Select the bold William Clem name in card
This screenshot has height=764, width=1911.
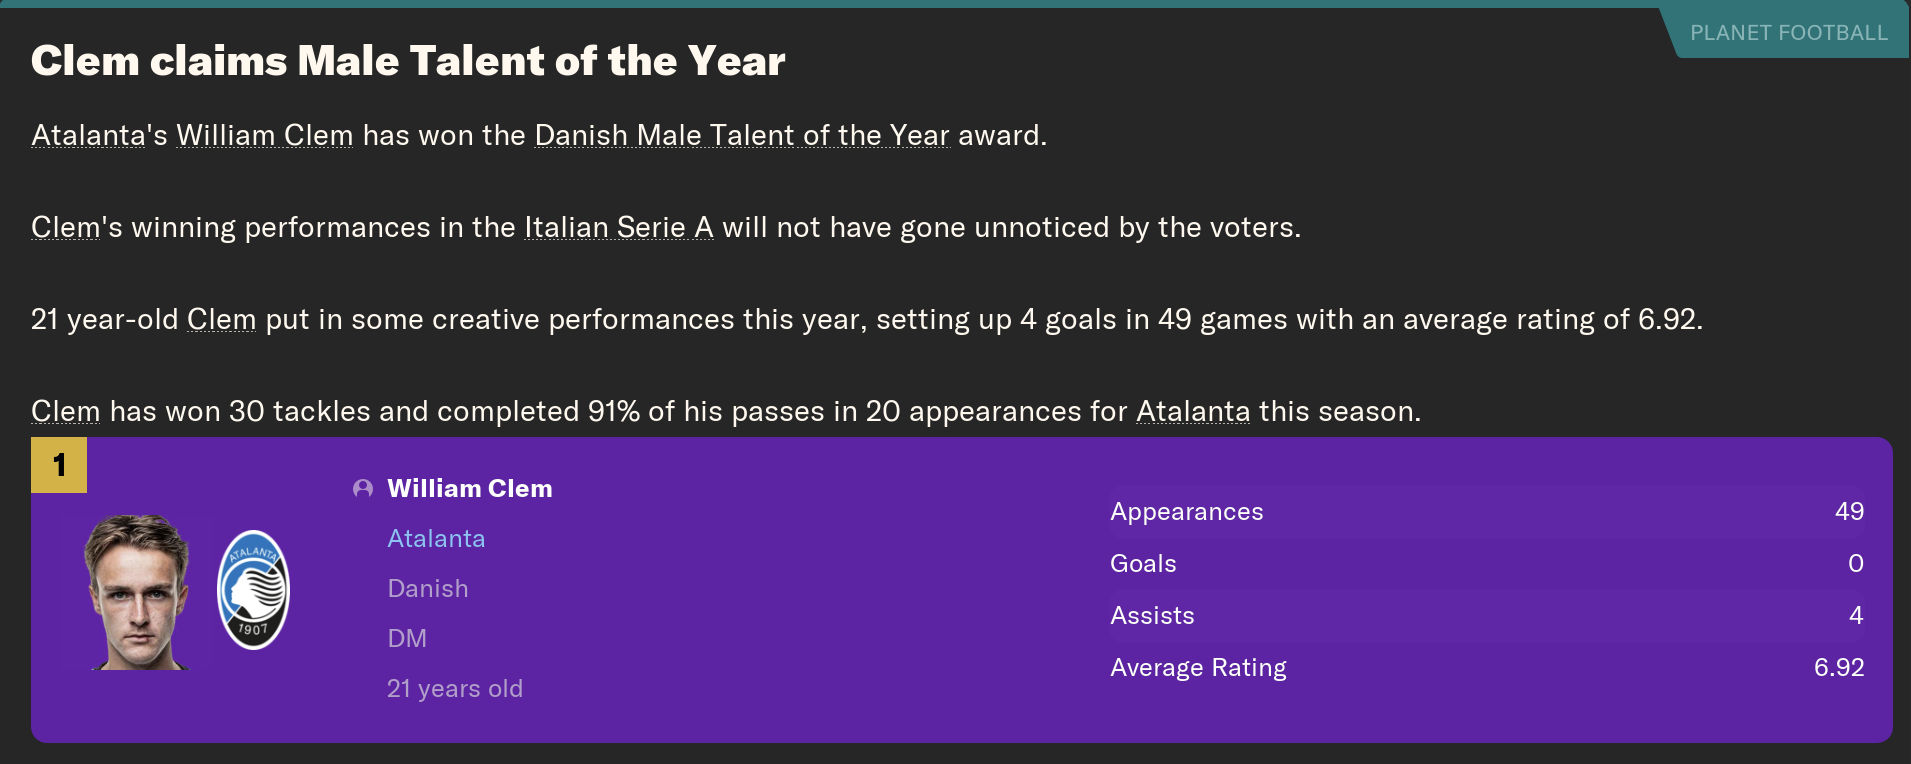tap(470, 488)
